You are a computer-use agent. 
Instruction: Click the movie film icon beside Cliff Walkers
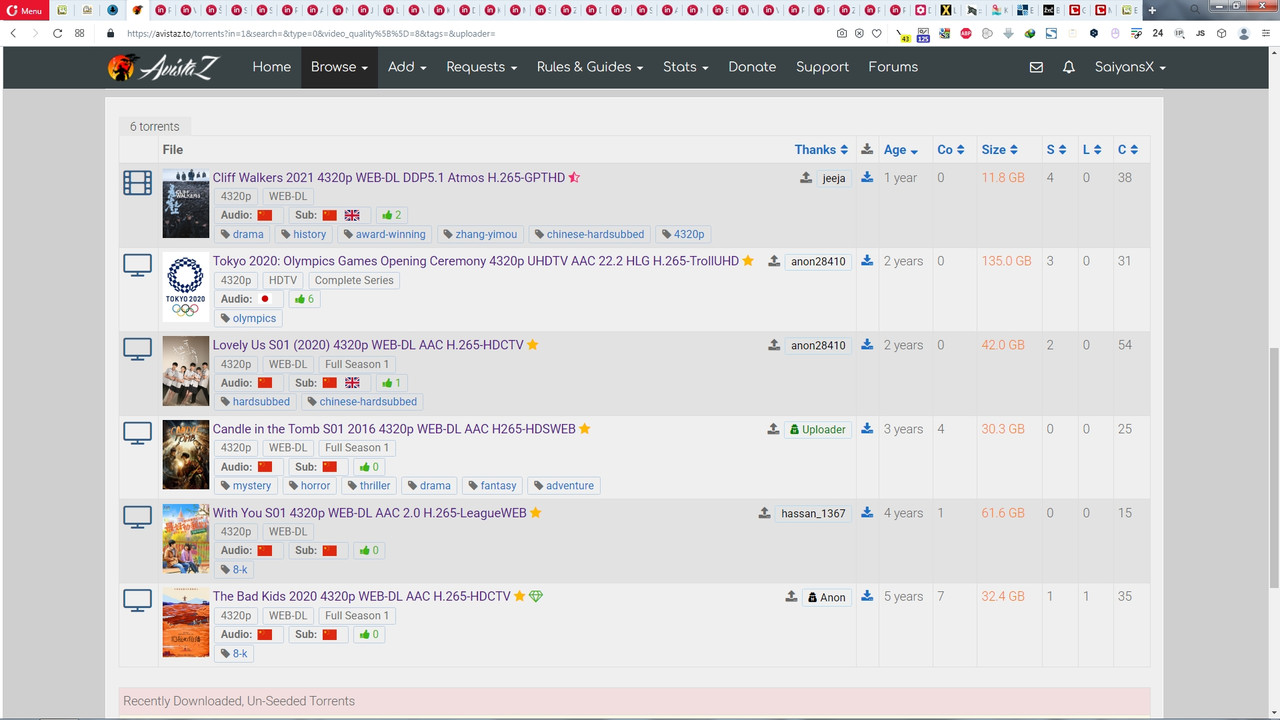(x=138, y=182)
